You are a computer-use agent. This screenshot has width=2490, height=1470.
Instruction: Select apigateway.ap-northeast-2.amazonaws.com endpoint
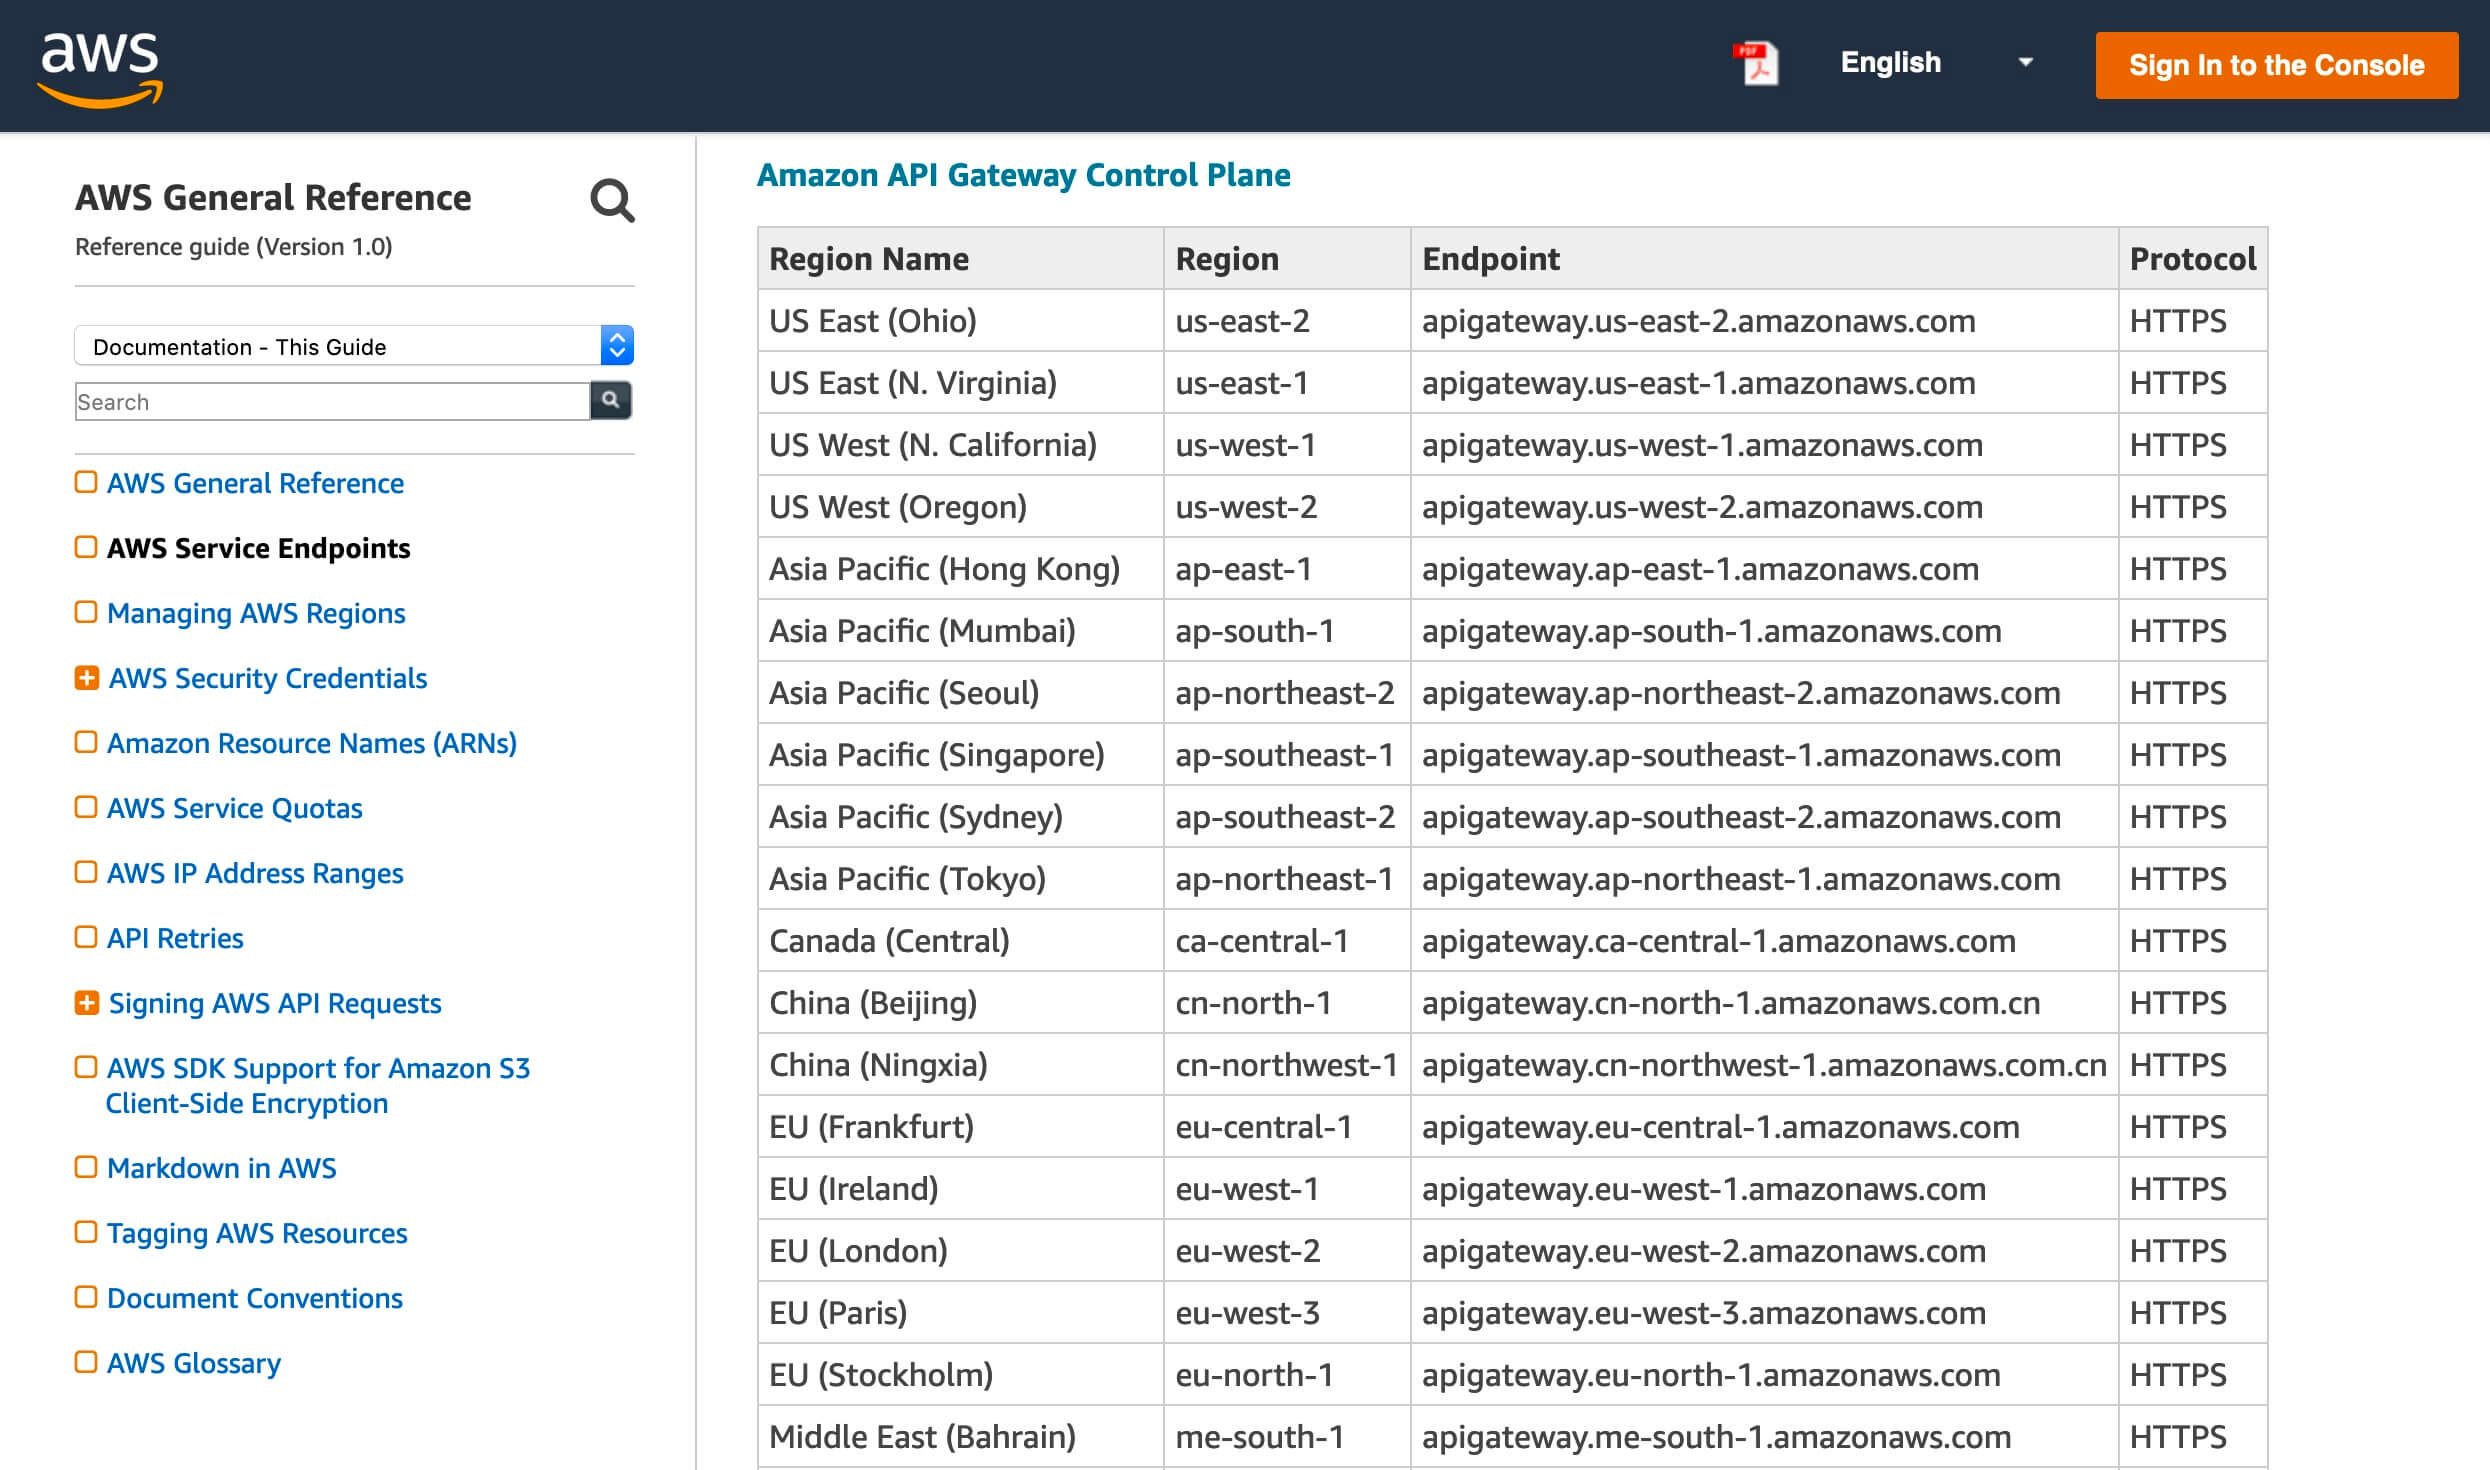(x=1764, y=693)
